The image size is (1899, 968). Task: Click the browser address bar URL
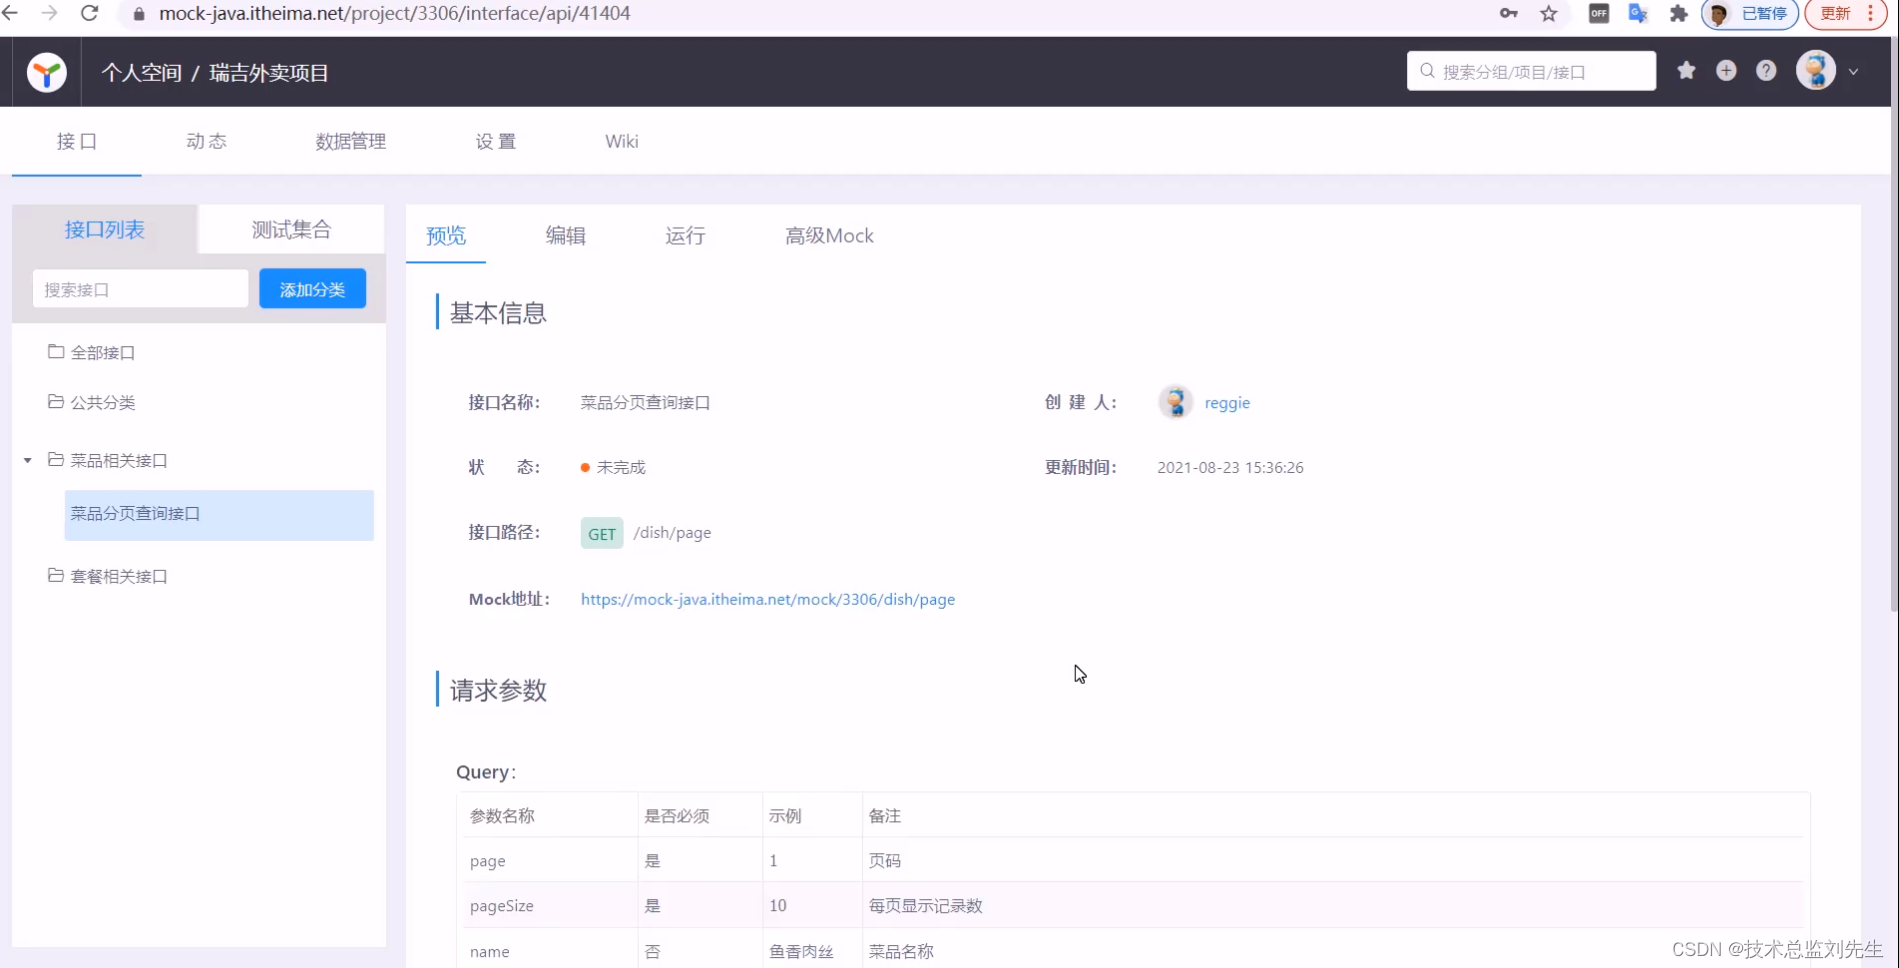pyautogui.click(x=395, y=14)
